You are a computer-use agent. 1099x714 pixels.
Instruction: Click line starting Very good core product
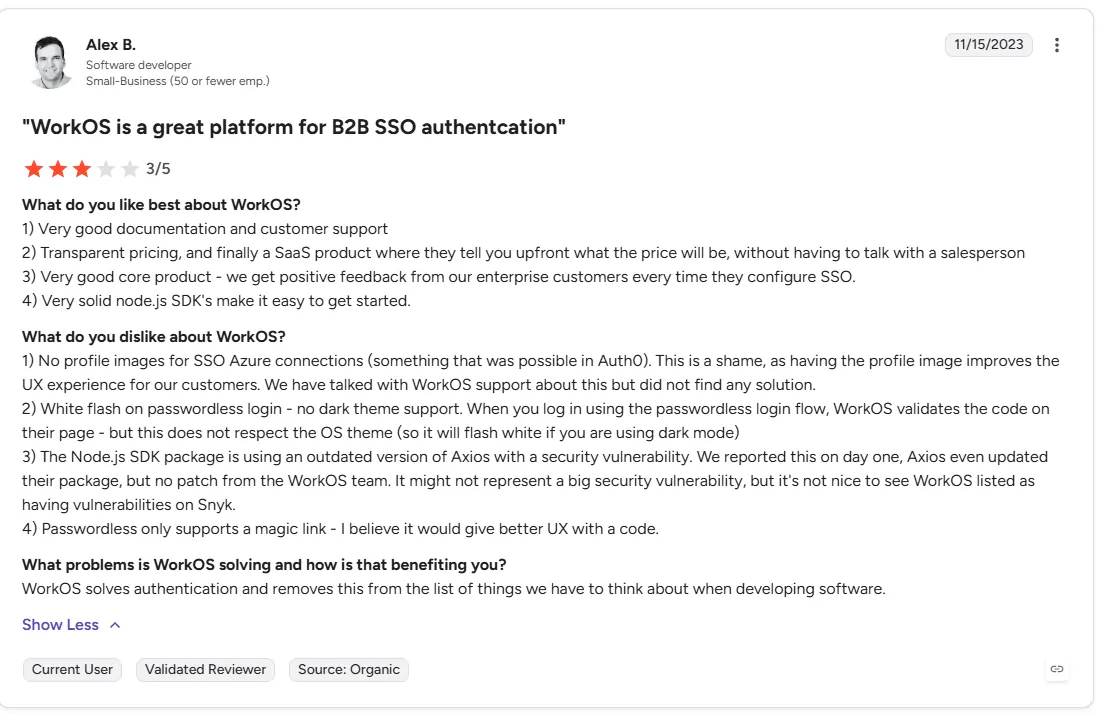tap(439, 276)
